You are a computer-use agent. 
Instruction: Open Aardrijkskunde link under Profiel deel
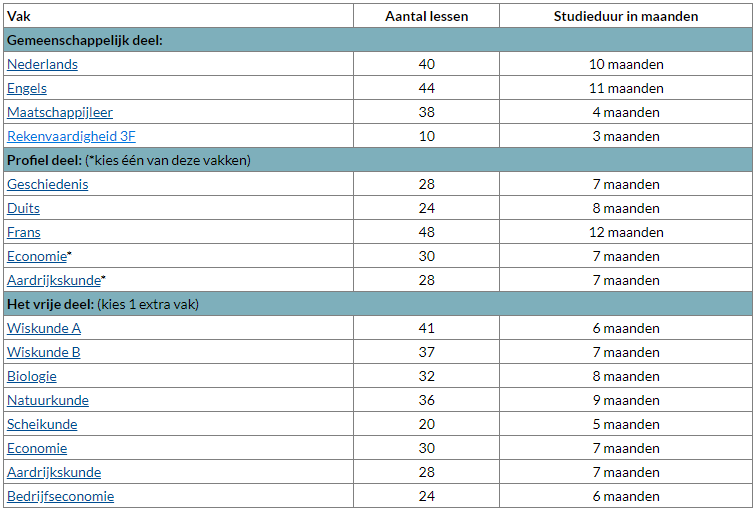53,280
